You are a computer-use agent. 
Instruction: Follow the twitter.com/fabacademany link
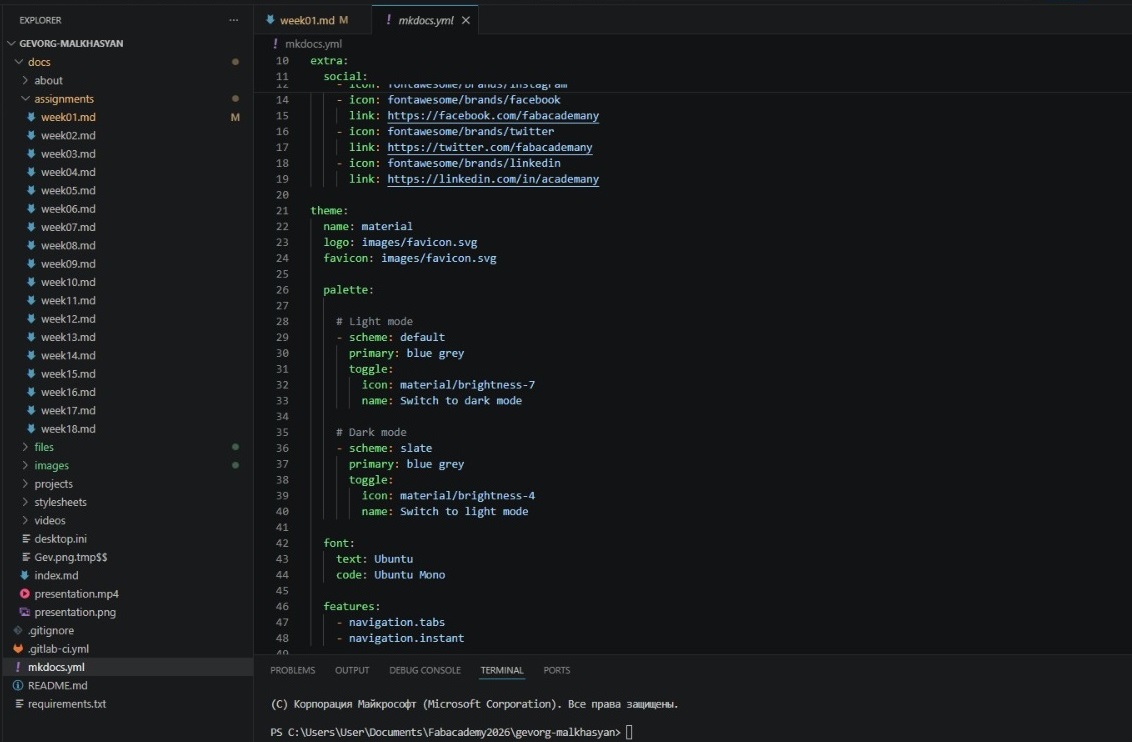pyautogui.click(x=489, y=147)
